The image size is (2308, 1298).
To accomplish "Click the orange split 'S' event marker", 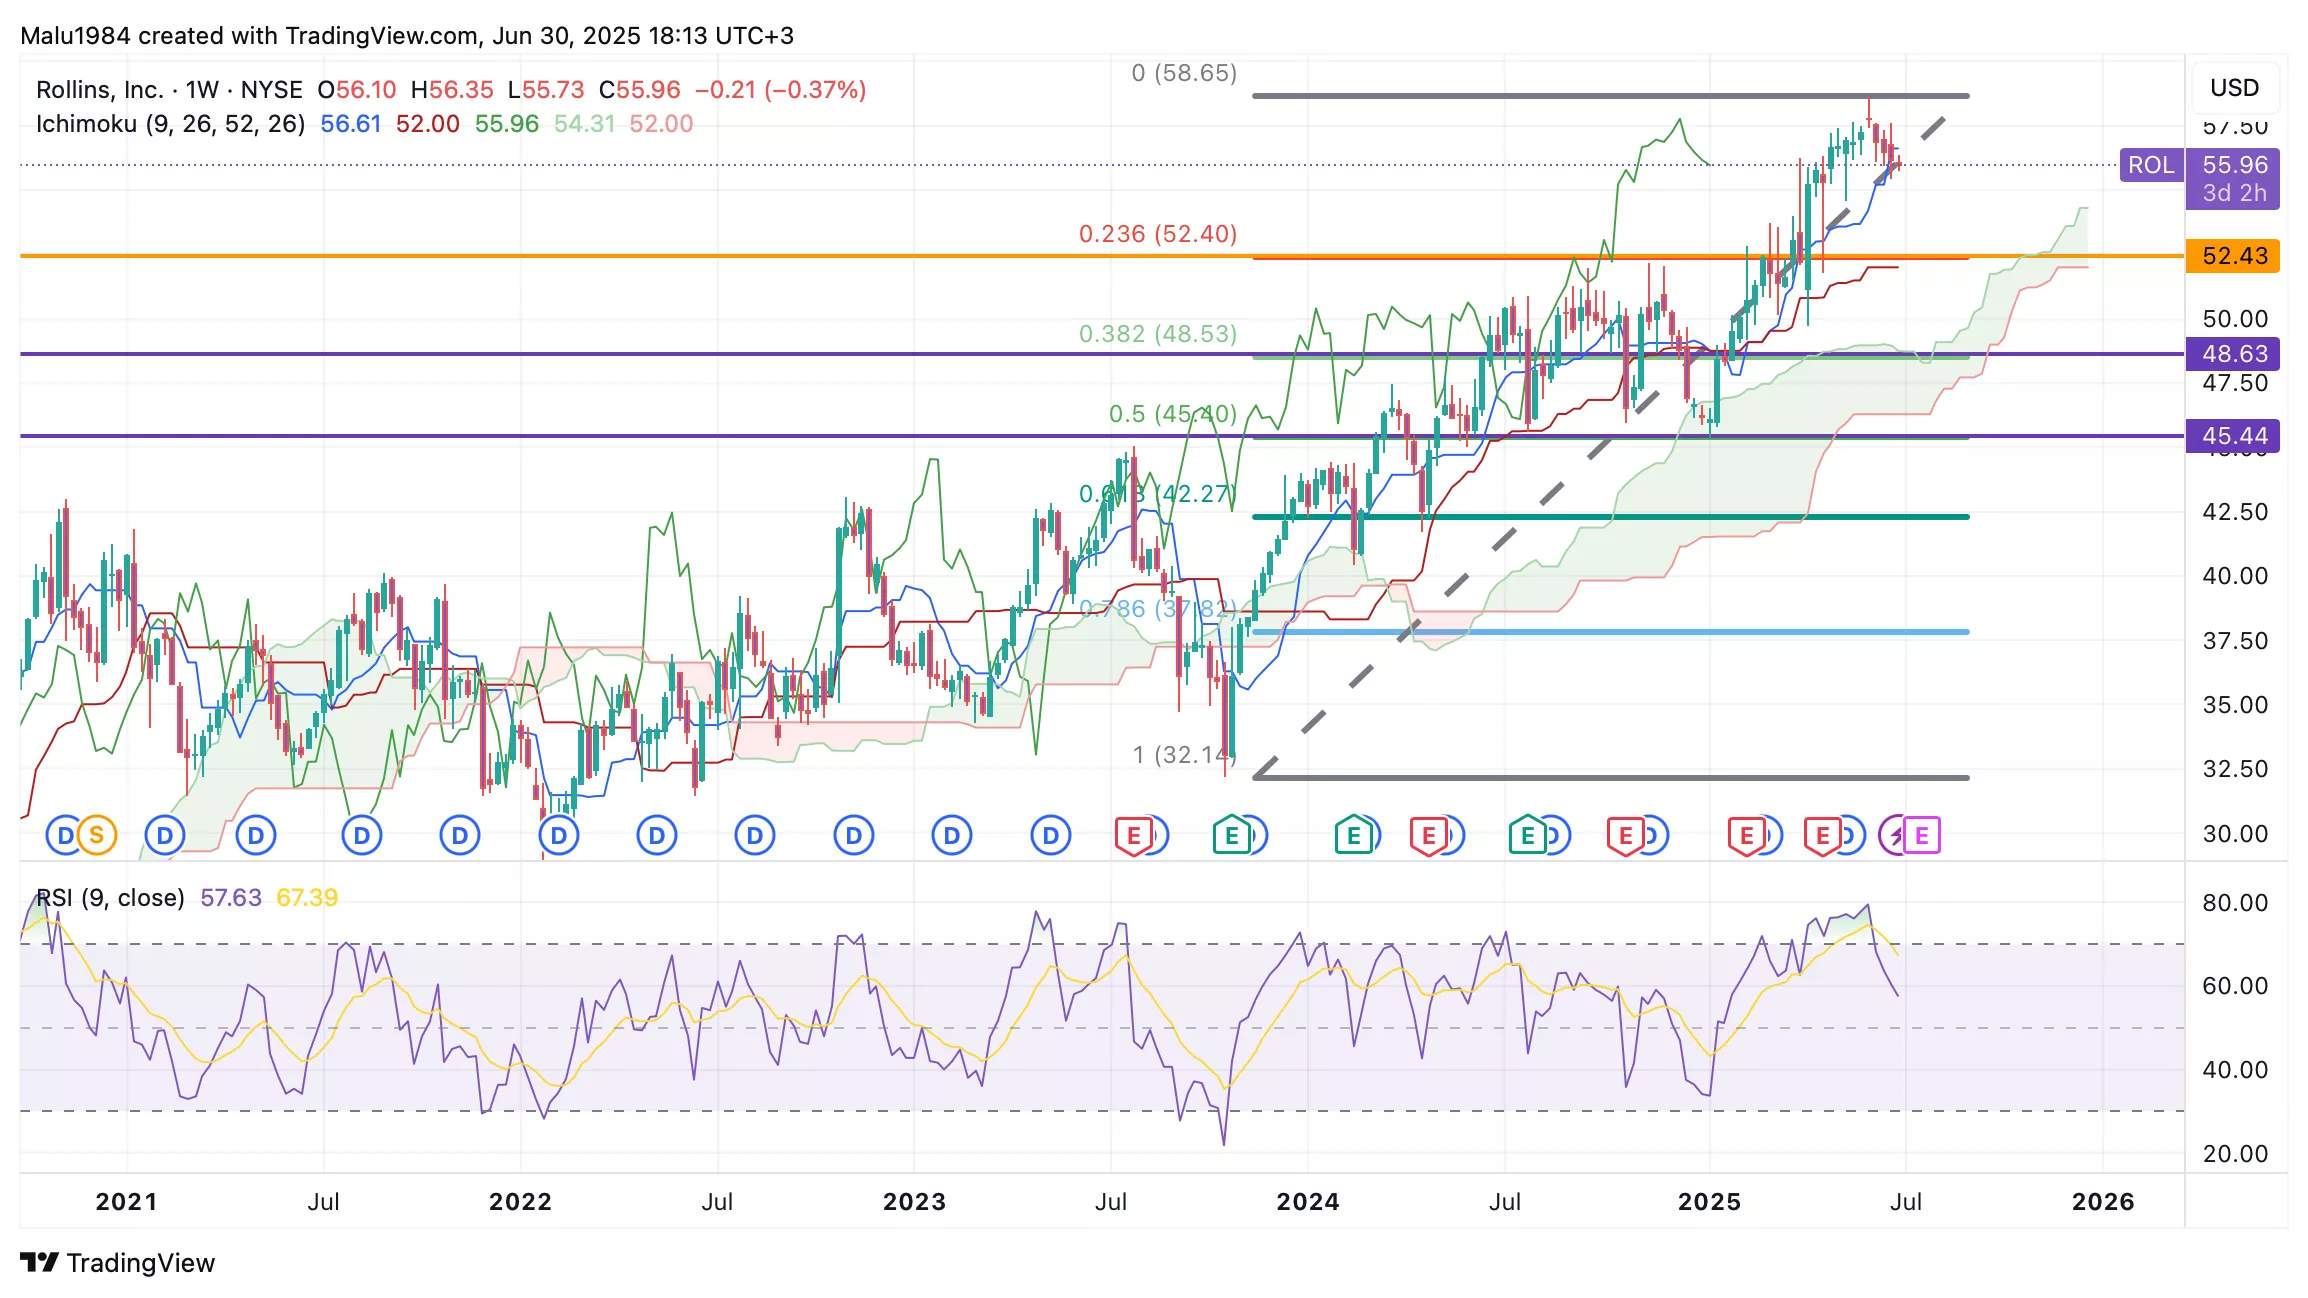I will 97,835.
